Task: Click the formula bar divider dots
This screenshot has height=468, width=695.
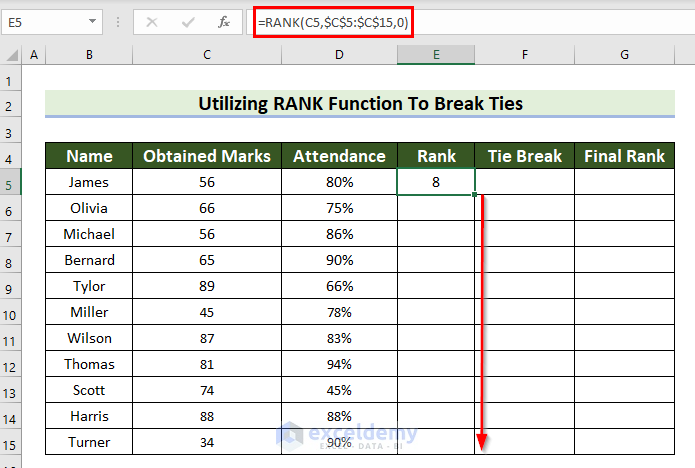Action: click(x=118, y=22)
